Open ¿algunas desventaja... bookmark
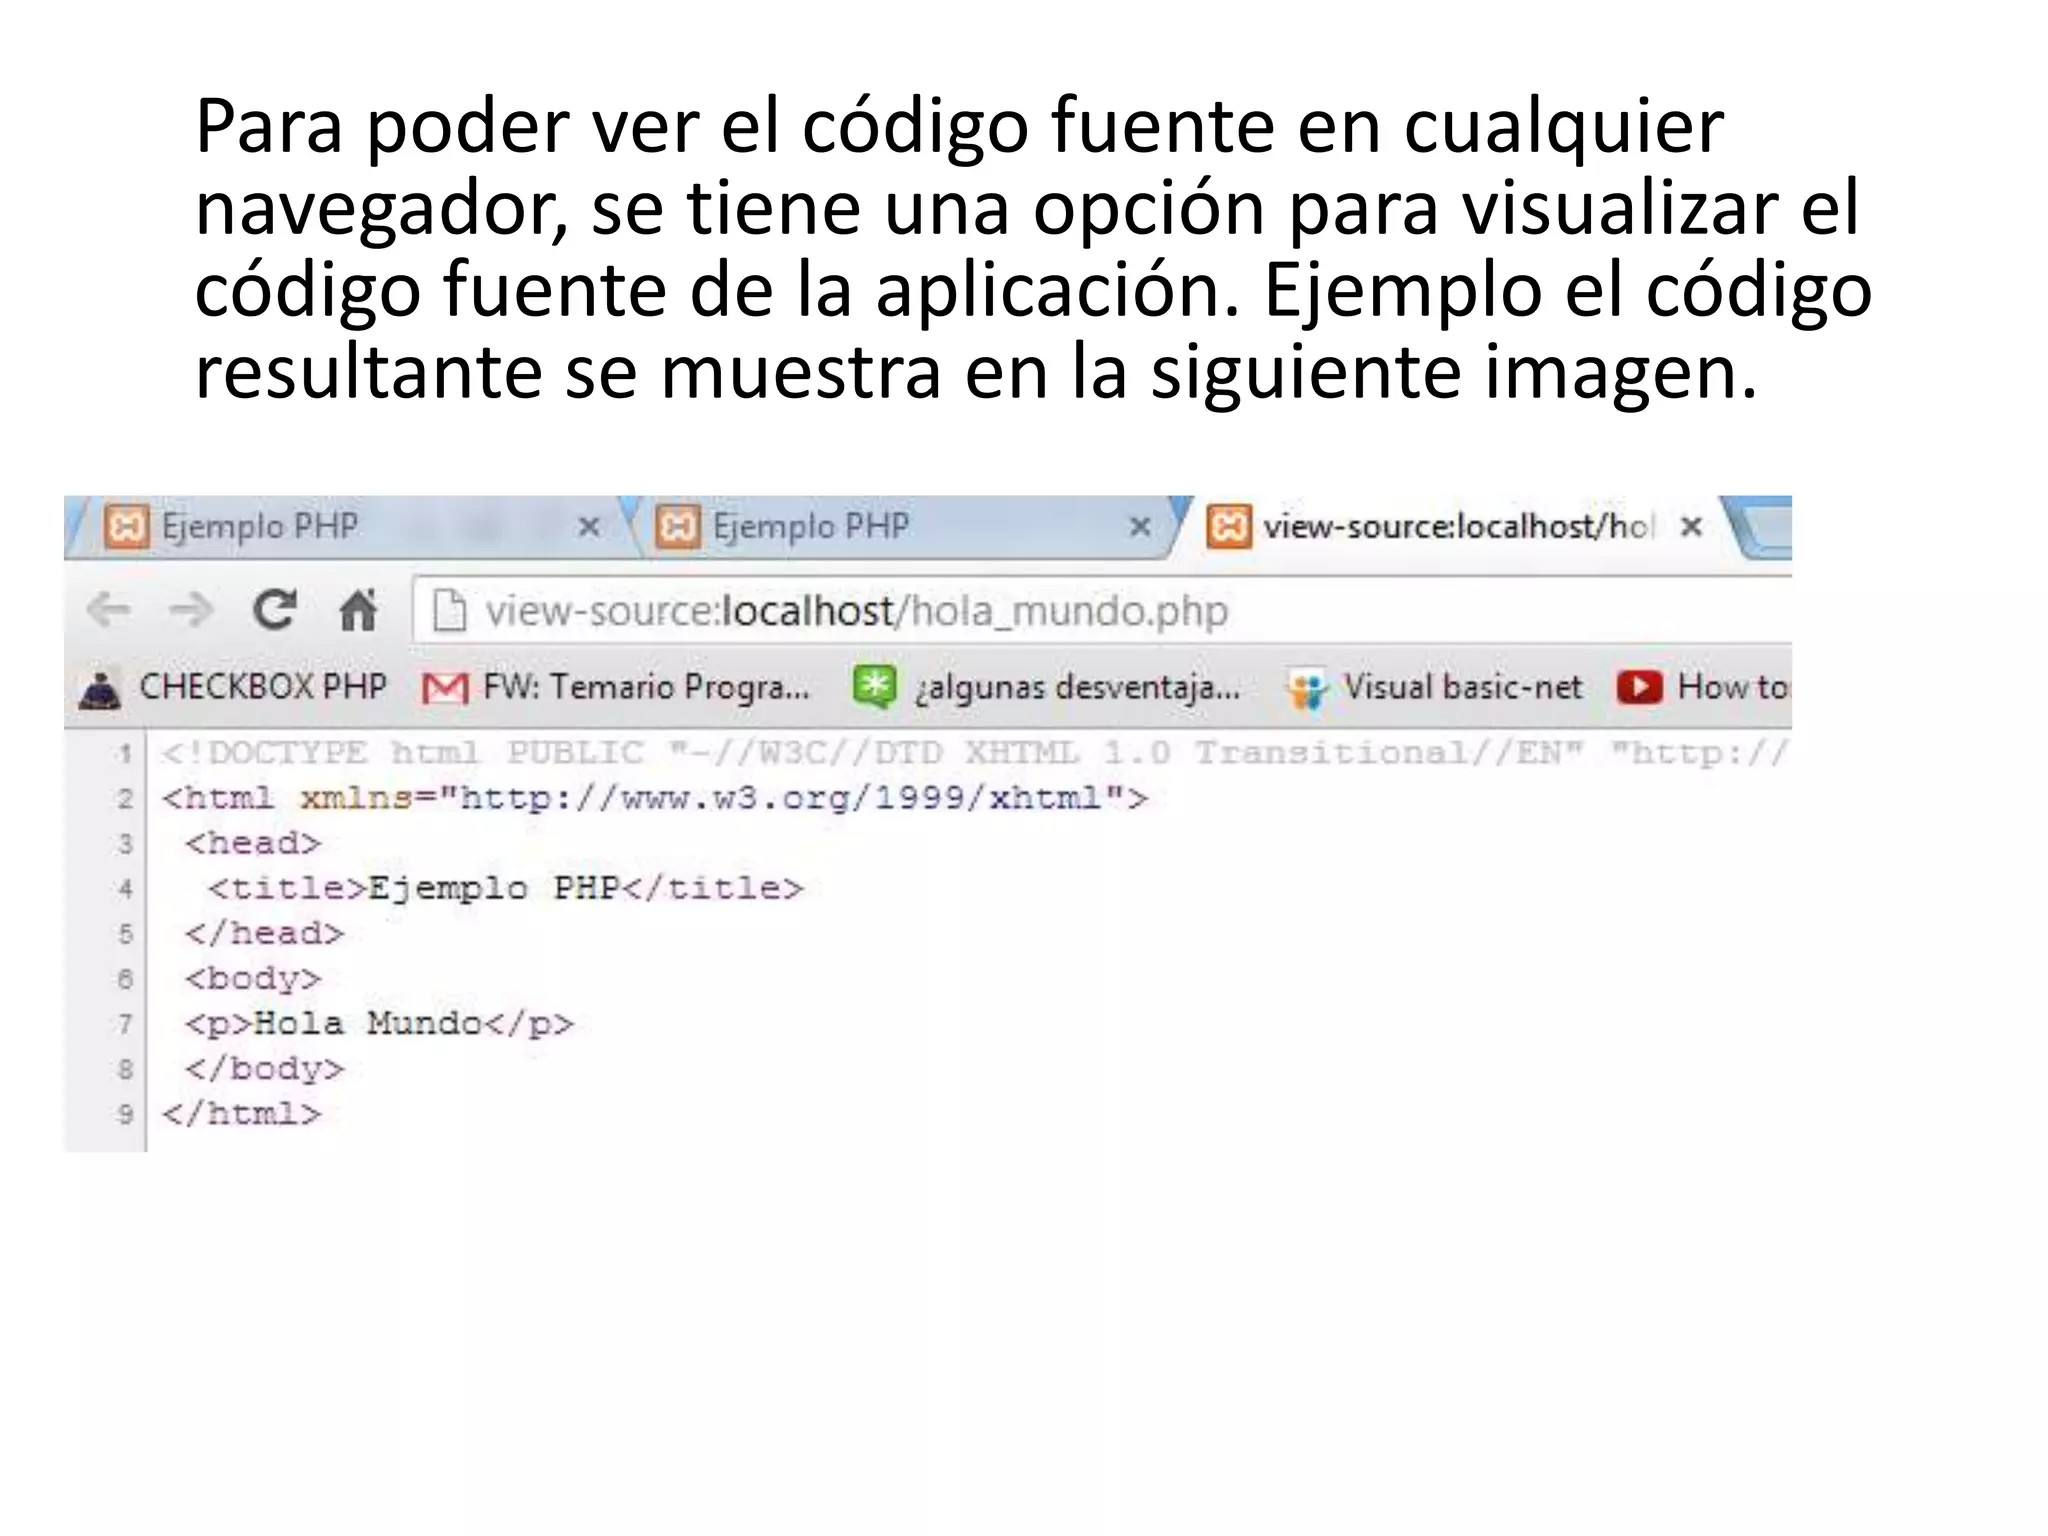This screenshot has height=1536, width=2048. (1047, 687)
